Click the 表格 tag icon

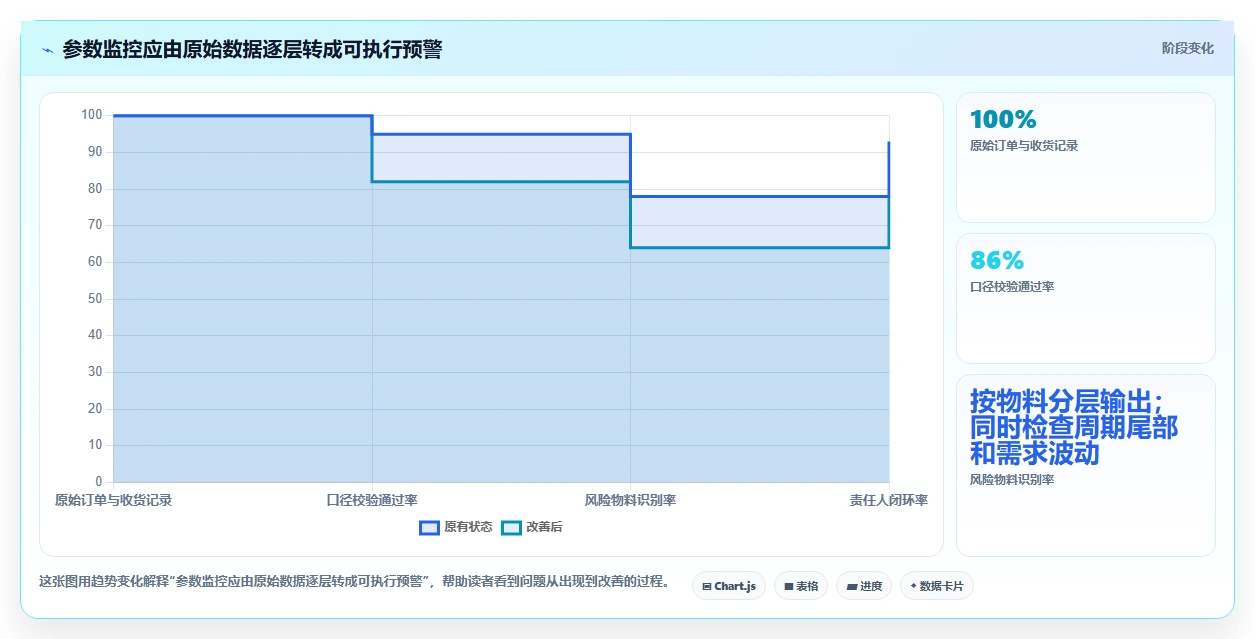click(x=788, y=586)
